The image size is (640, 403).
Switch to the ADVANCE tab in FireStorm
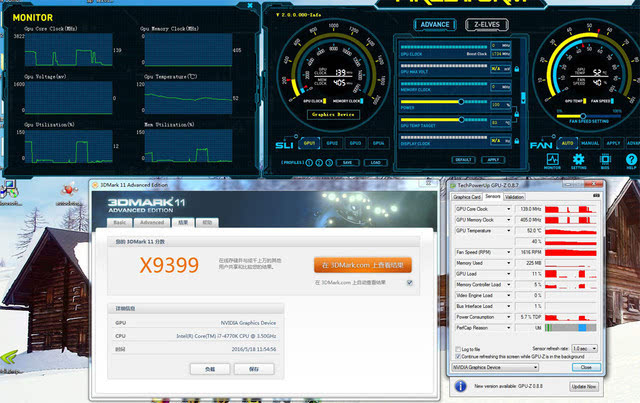435,24
